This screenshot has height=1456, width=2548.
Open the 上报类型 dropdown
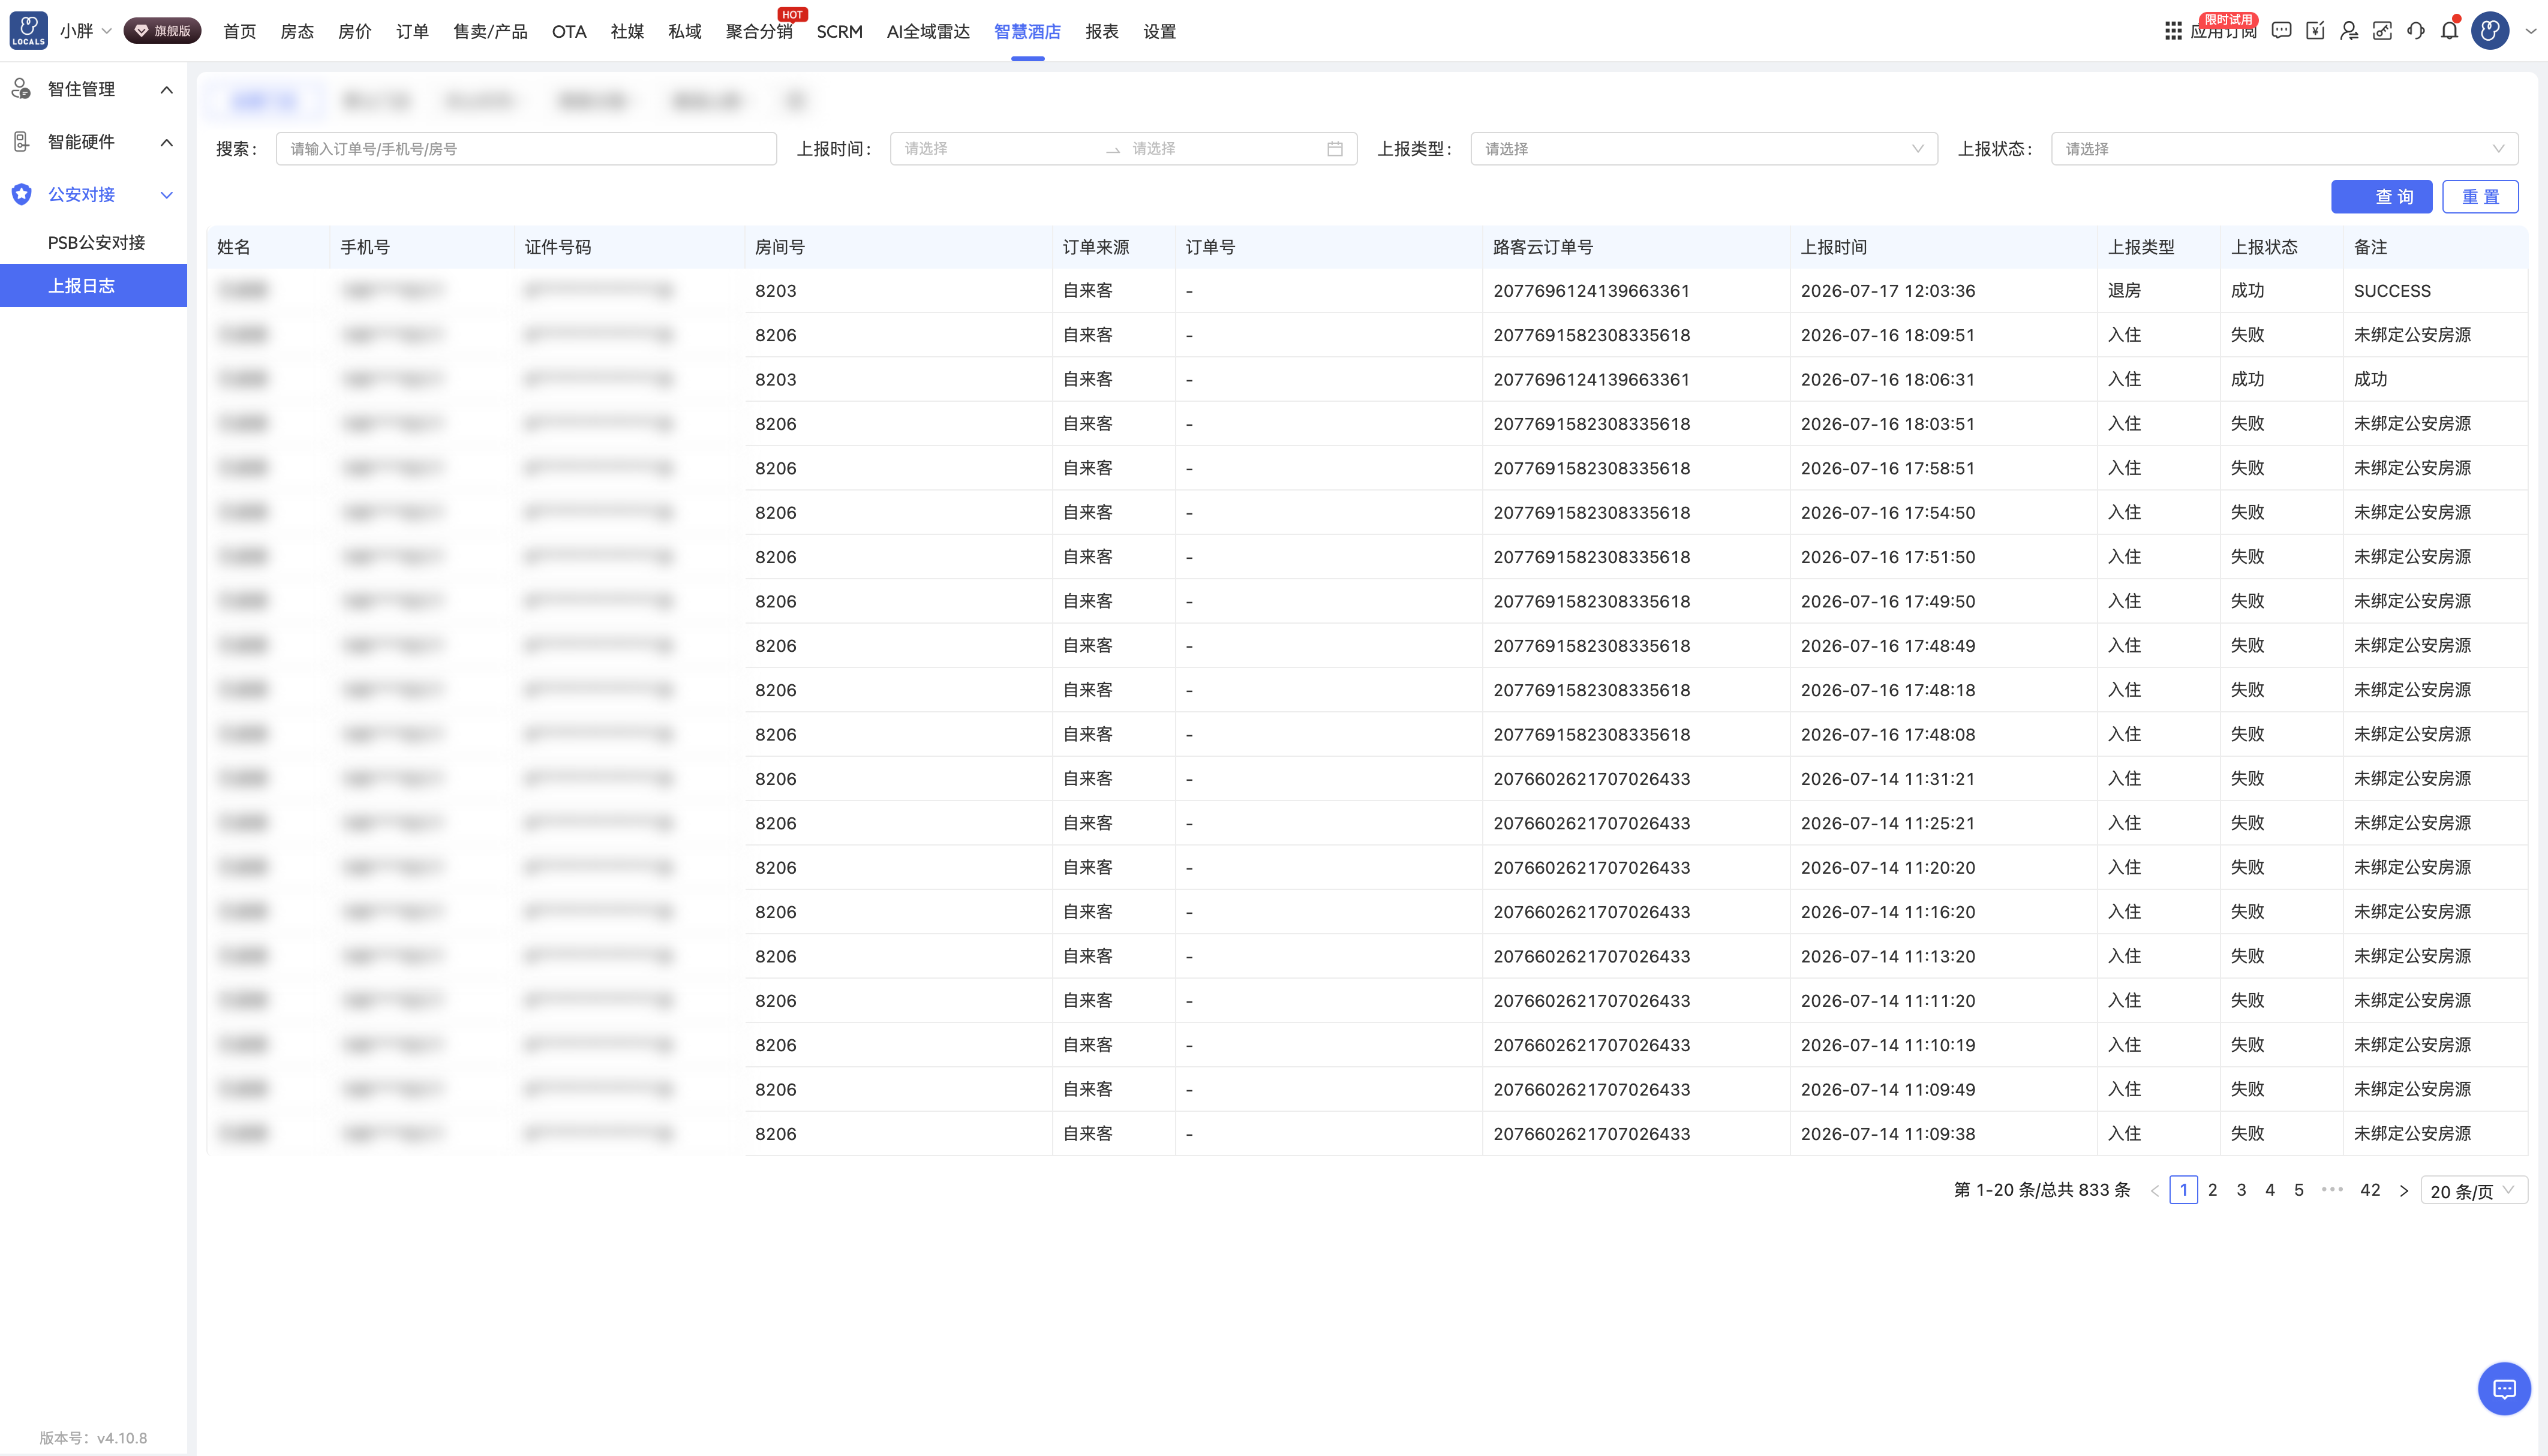1704,149
